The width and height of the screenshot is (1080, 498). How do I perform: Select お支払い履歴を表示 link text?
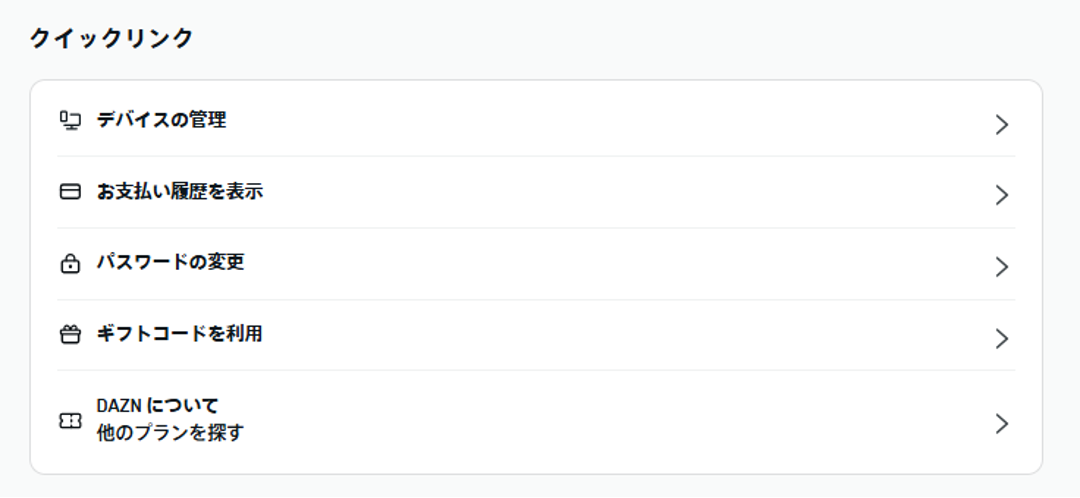pos(180,192)
